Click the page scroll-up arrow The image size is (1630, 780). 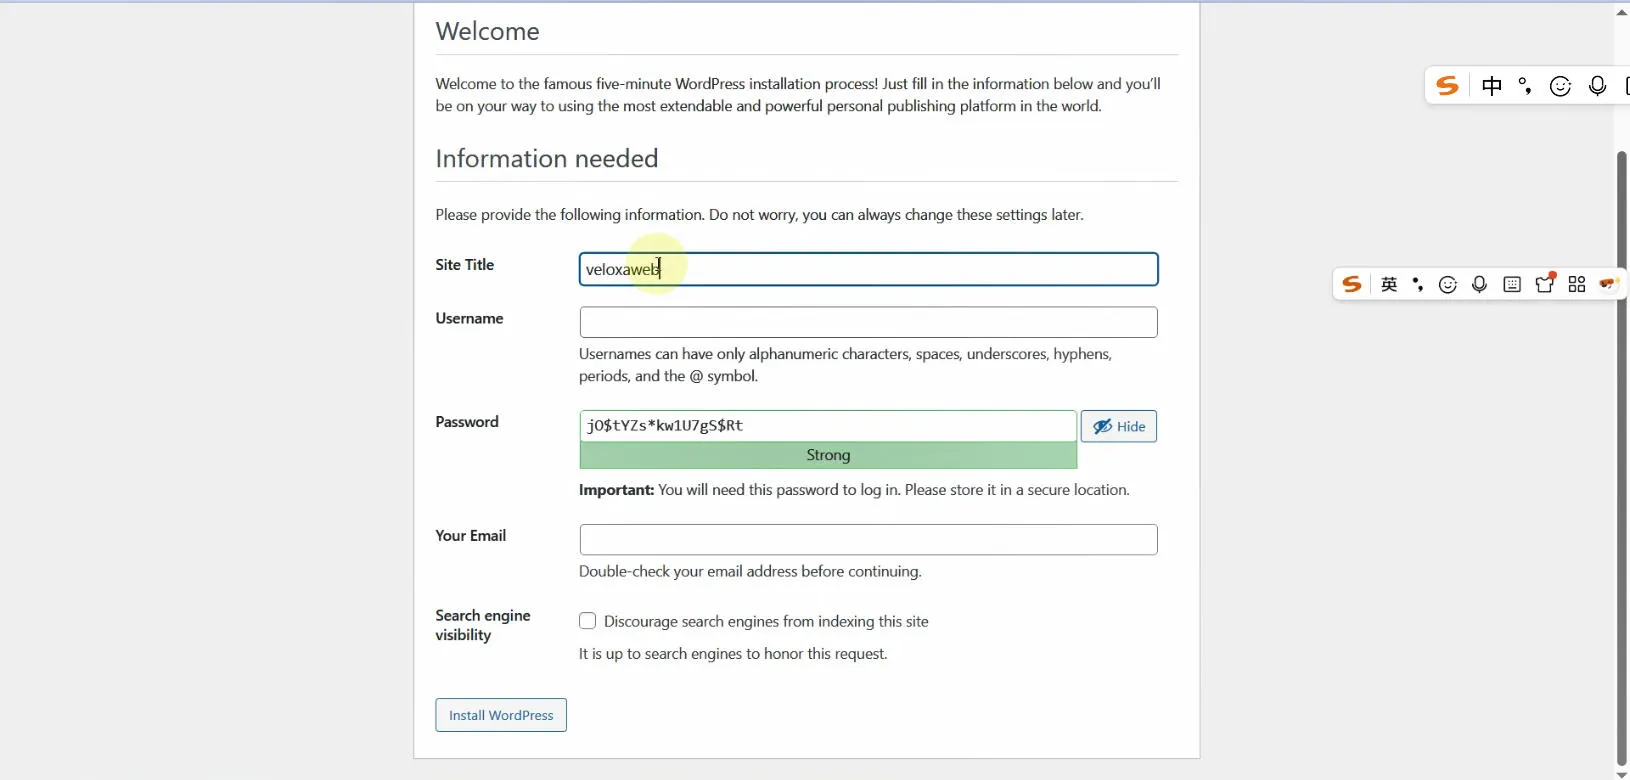click(x=1621, y=13)
